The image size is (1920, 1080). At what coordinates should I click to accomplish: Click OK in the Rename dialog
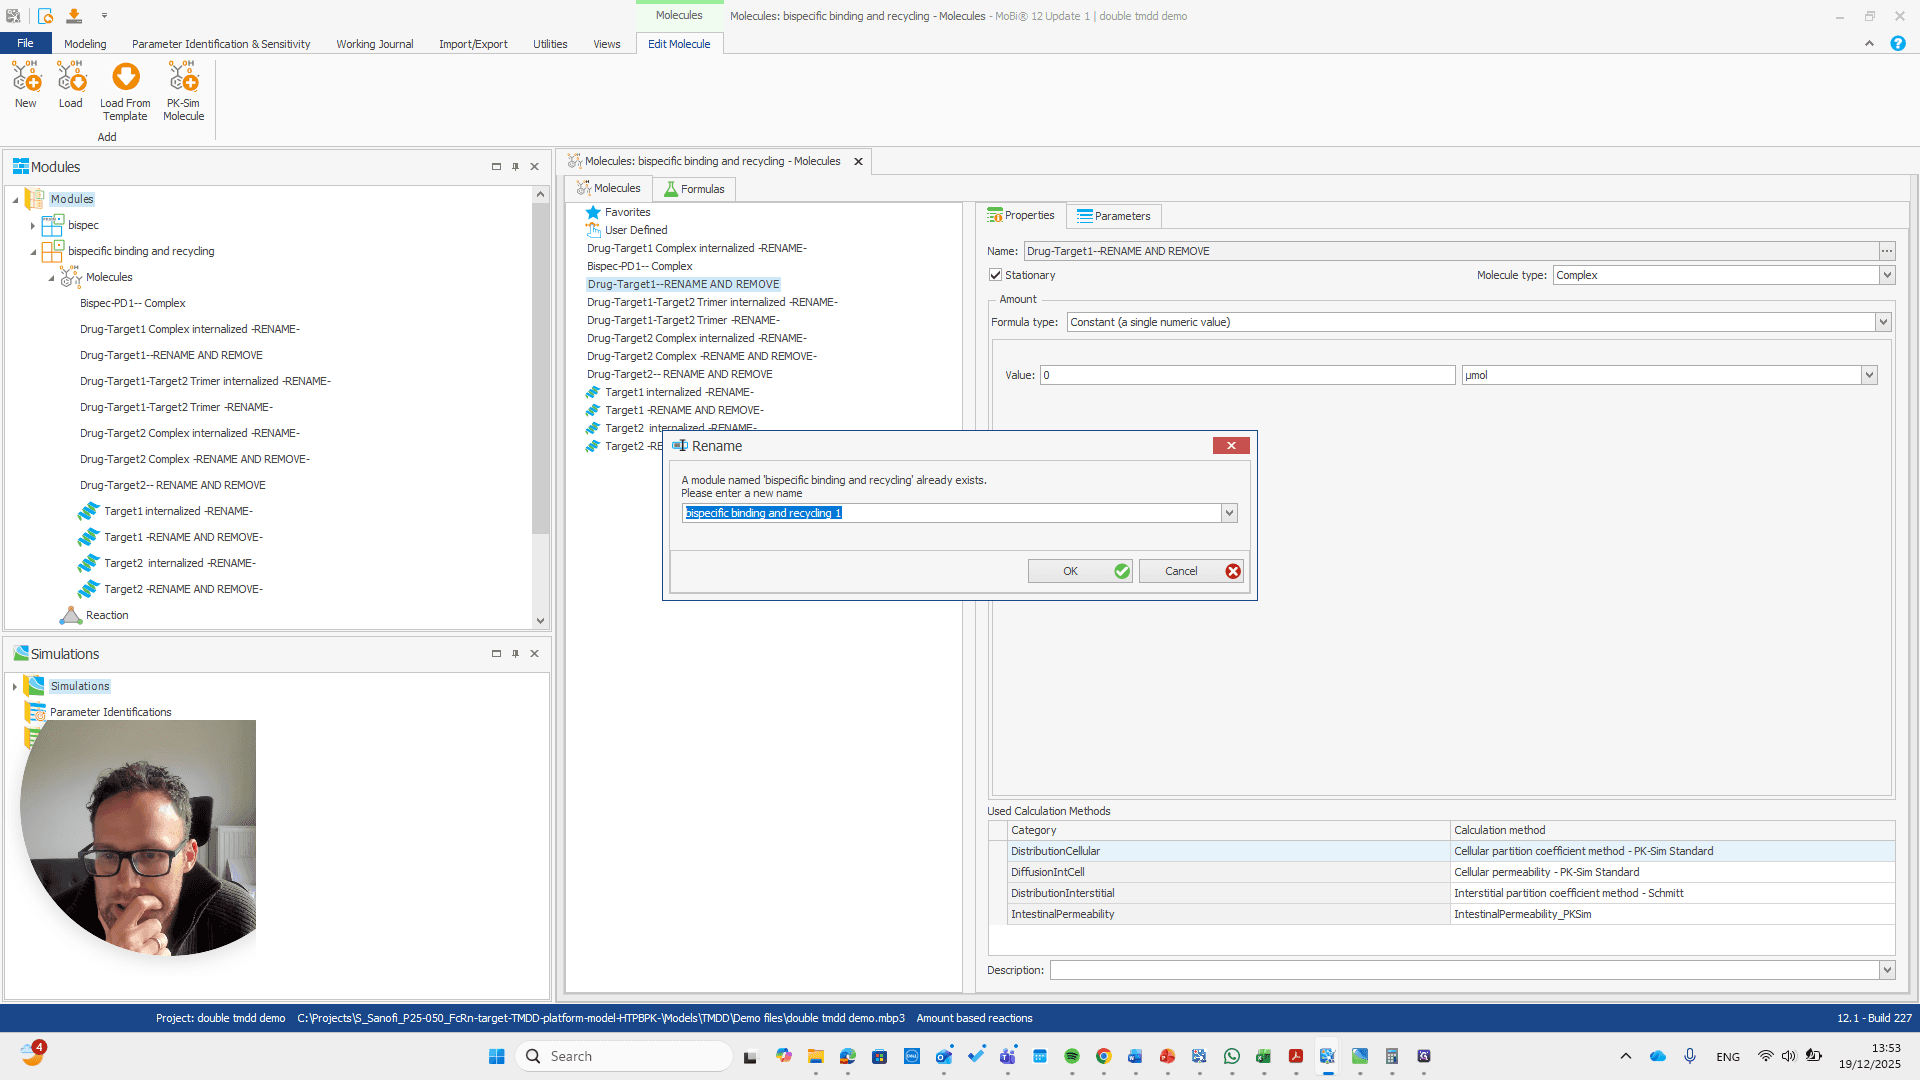click(1080, 571)
